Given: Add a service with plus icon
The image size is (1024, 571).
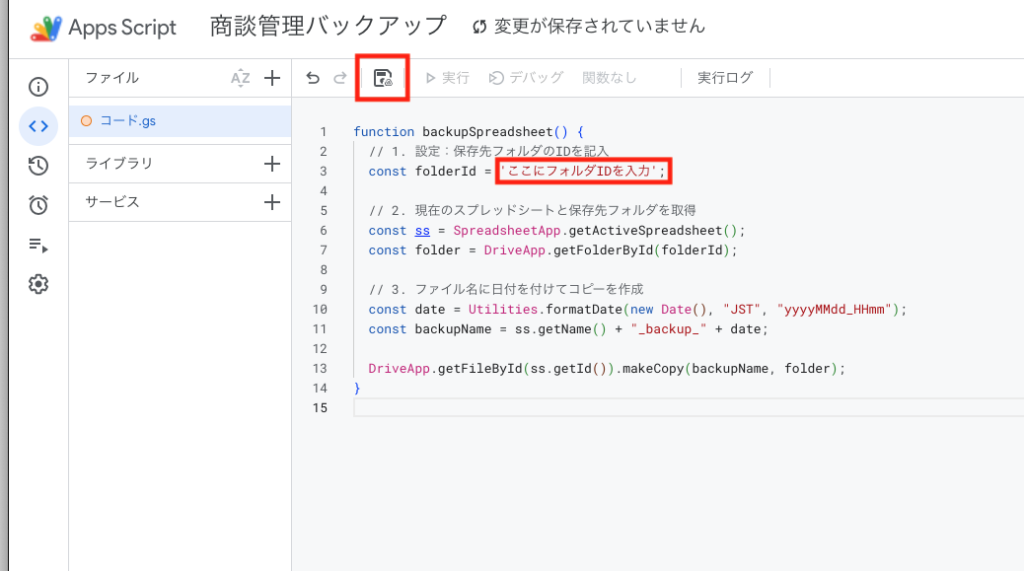Looking at the screenshot, I should click(271, 202).
